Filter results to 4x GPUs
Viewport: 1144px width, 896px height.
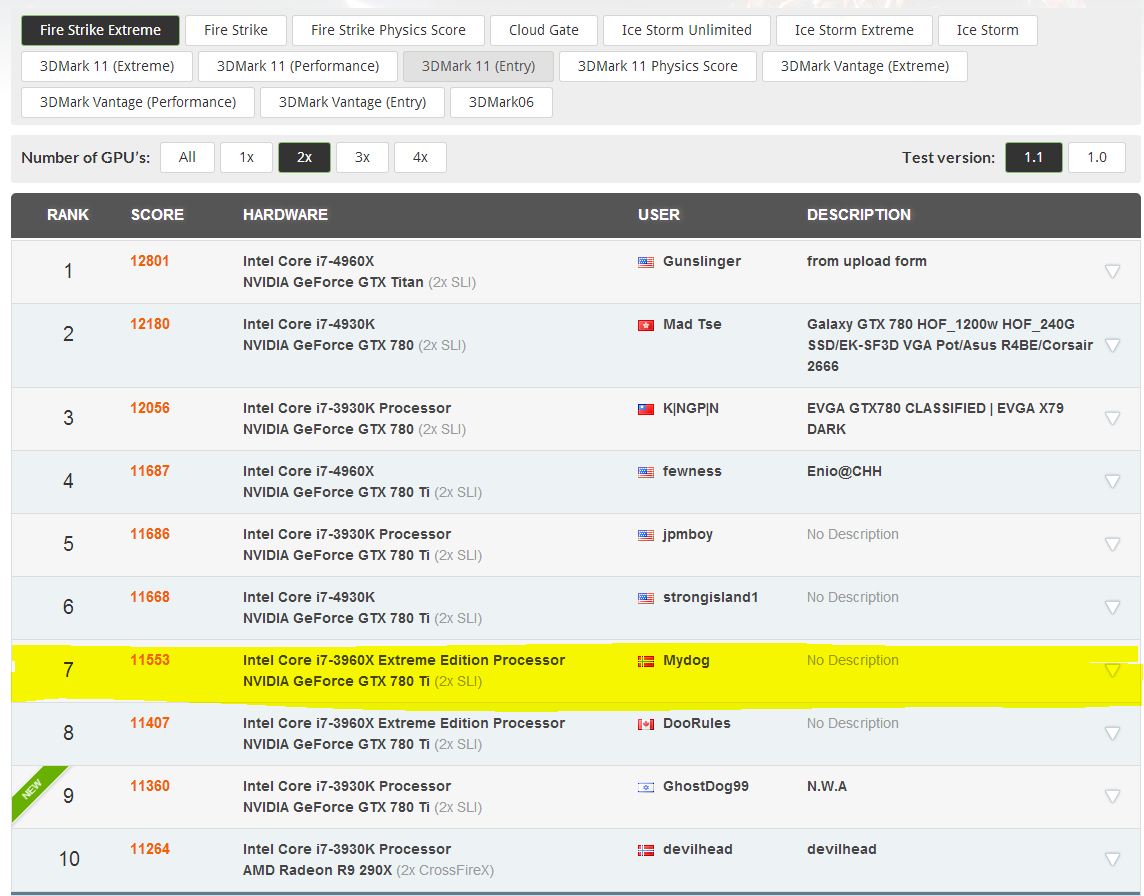[x=420, y=158]
